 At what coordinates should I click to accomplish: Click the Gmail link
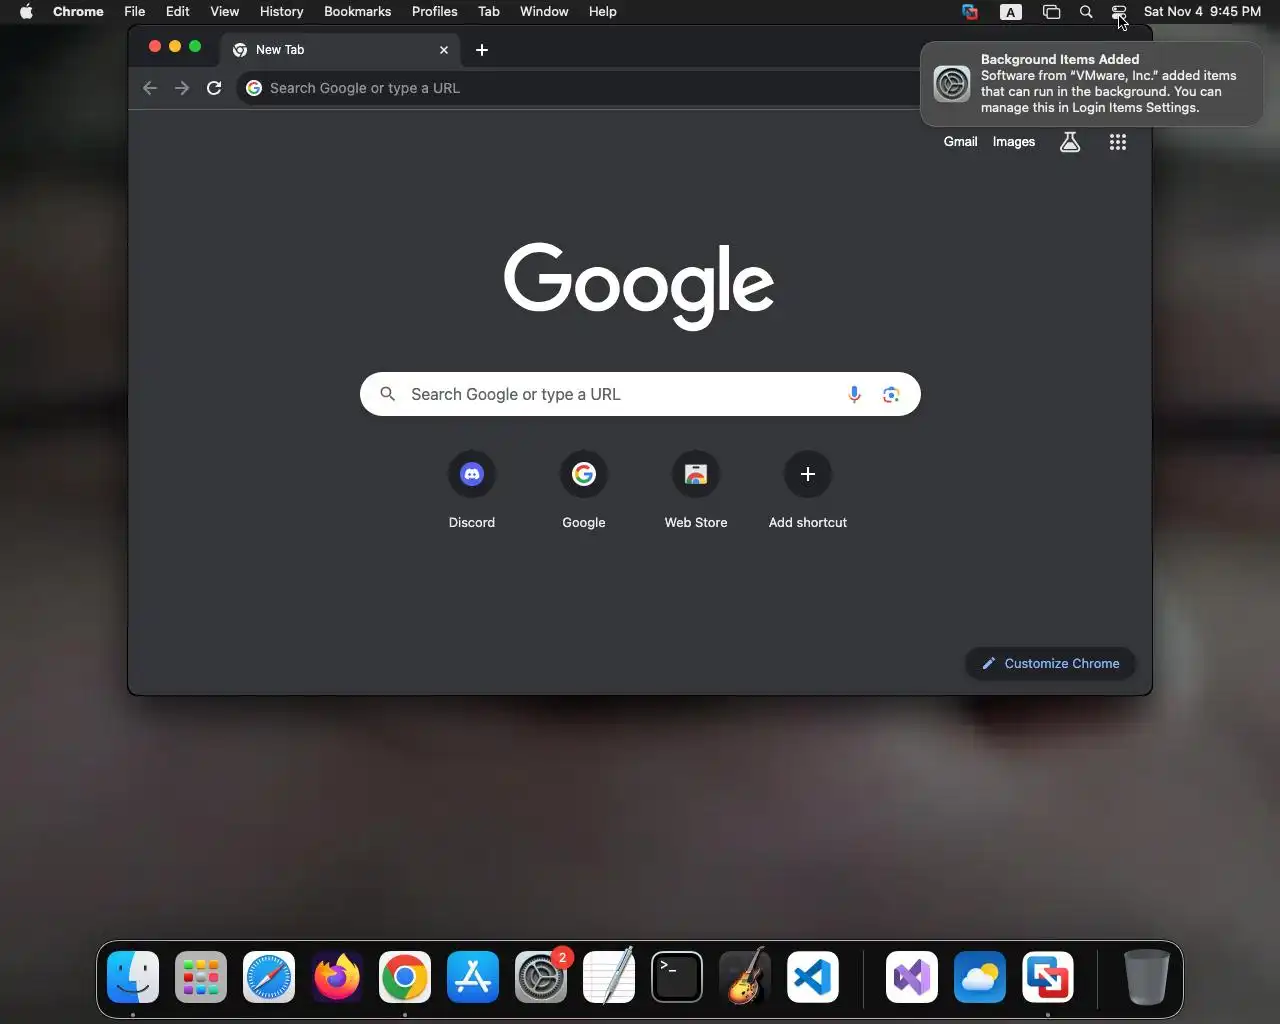960,142
